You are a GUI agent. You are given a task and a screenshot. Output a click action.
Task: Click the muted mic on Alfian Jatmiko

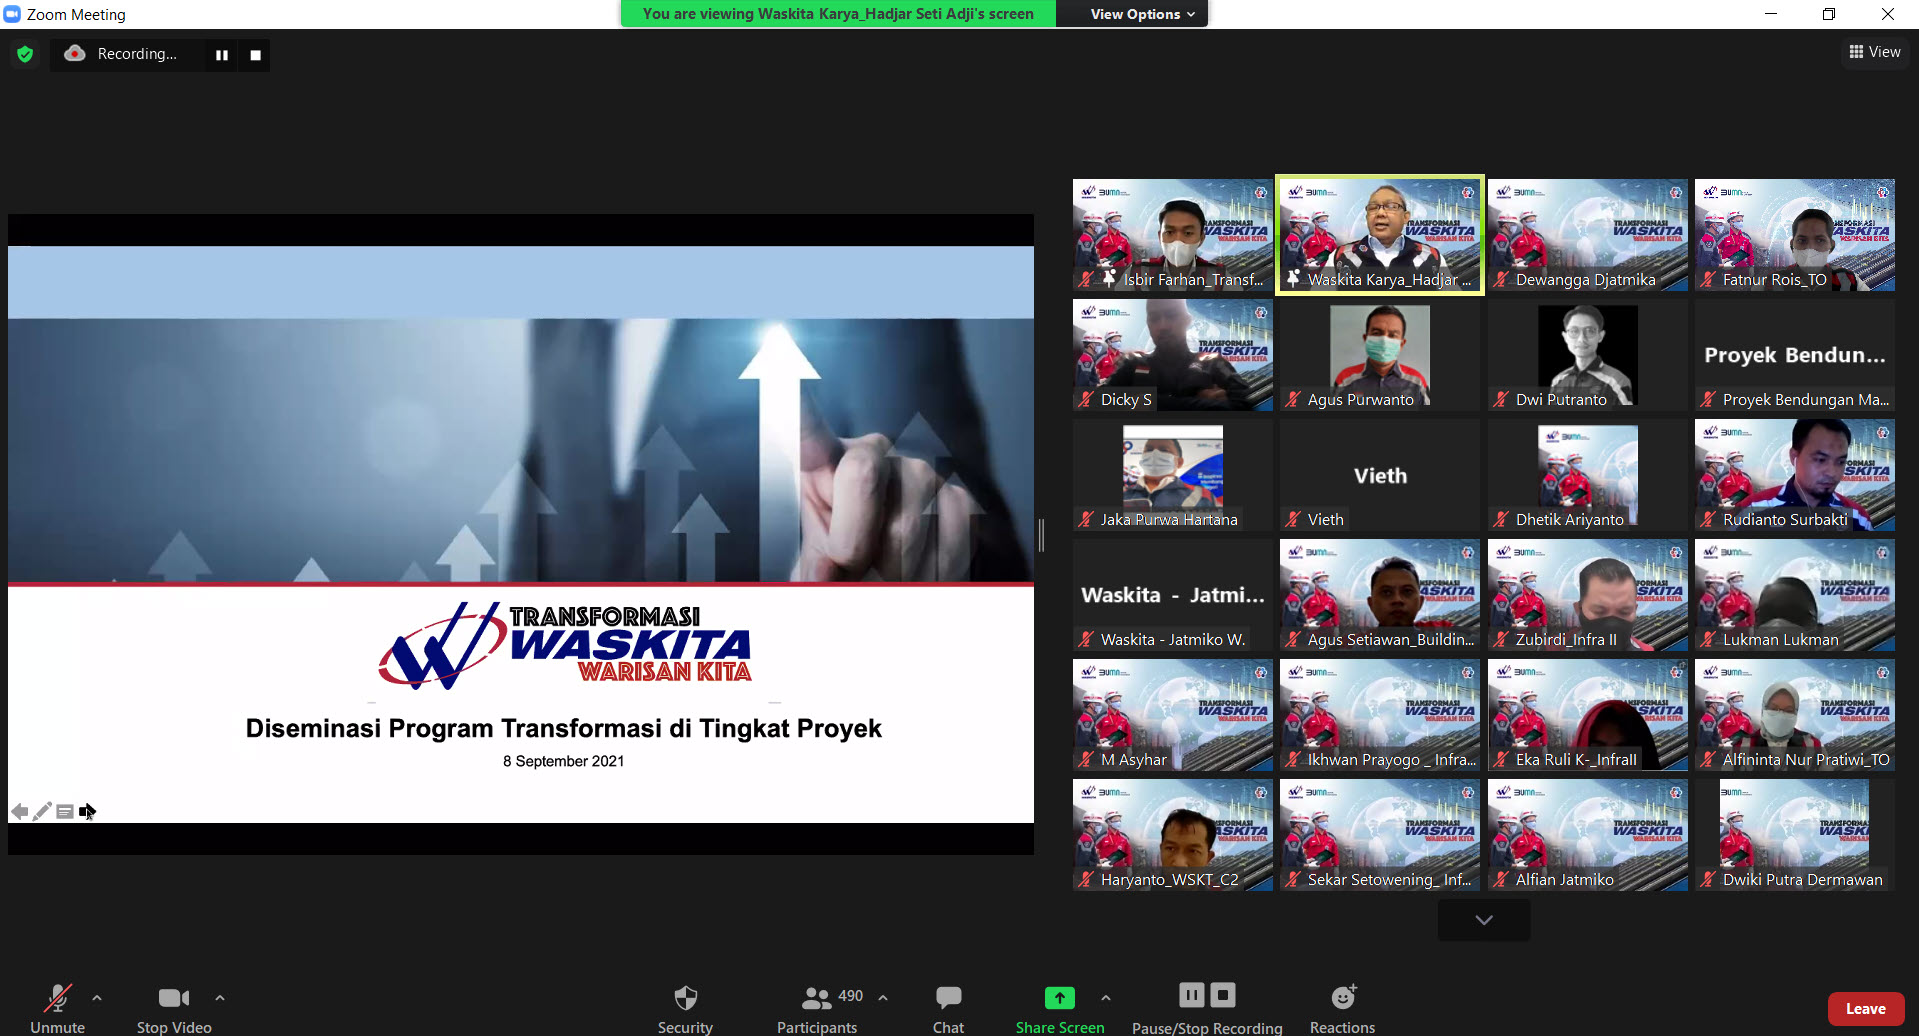coord(1501,880)
